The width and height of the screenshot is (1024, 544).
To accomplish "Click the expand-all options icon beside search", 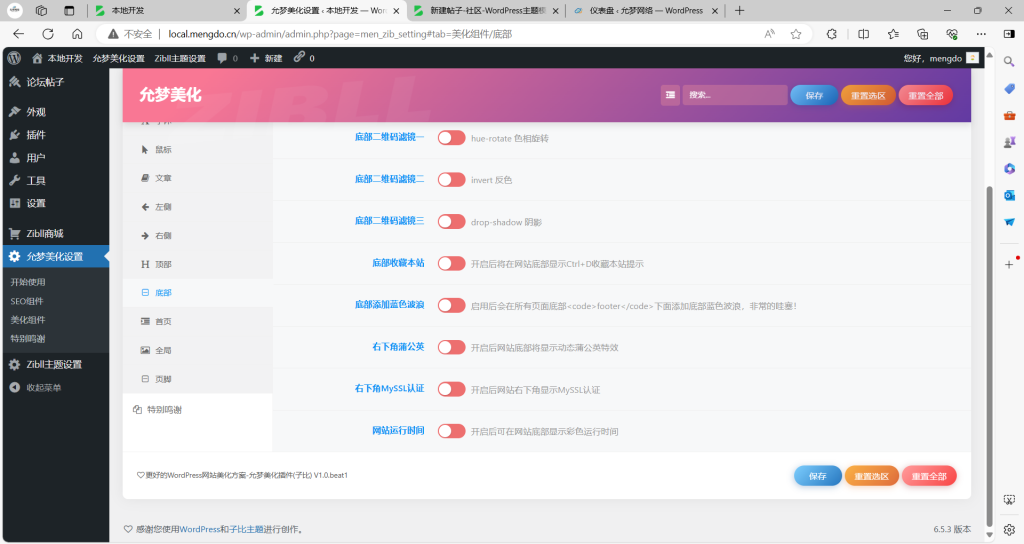I will pos(670,95).
